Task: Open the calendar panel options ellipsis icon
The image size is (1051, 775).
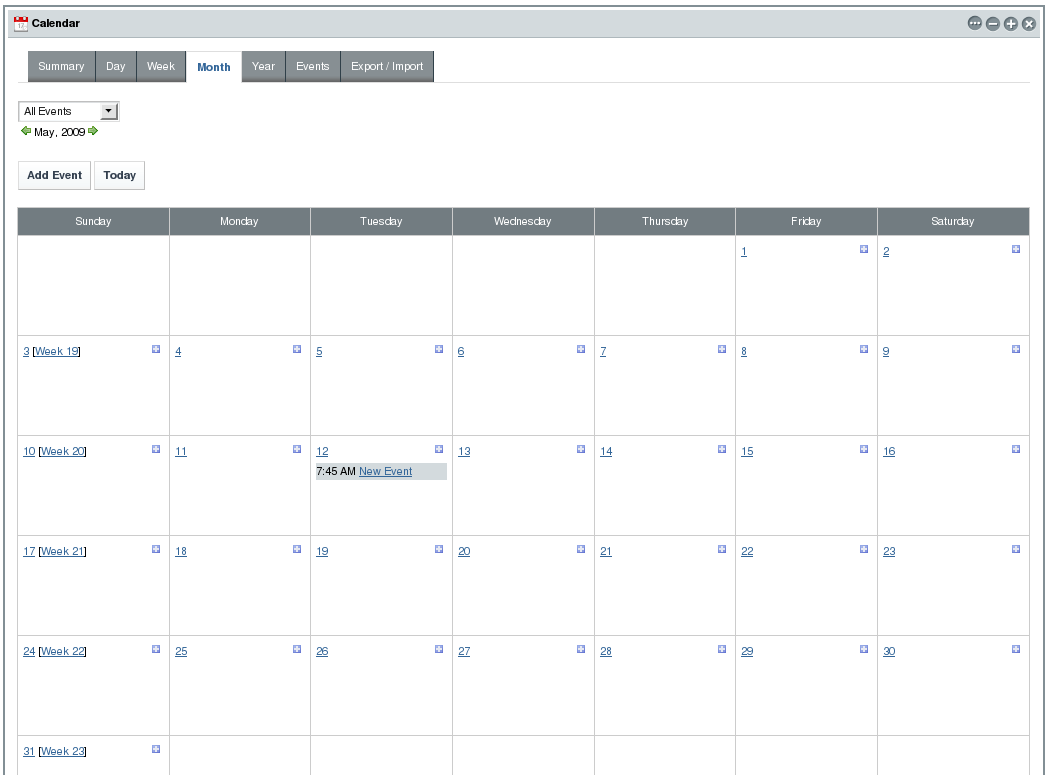Action: click(x=974, y=23)
